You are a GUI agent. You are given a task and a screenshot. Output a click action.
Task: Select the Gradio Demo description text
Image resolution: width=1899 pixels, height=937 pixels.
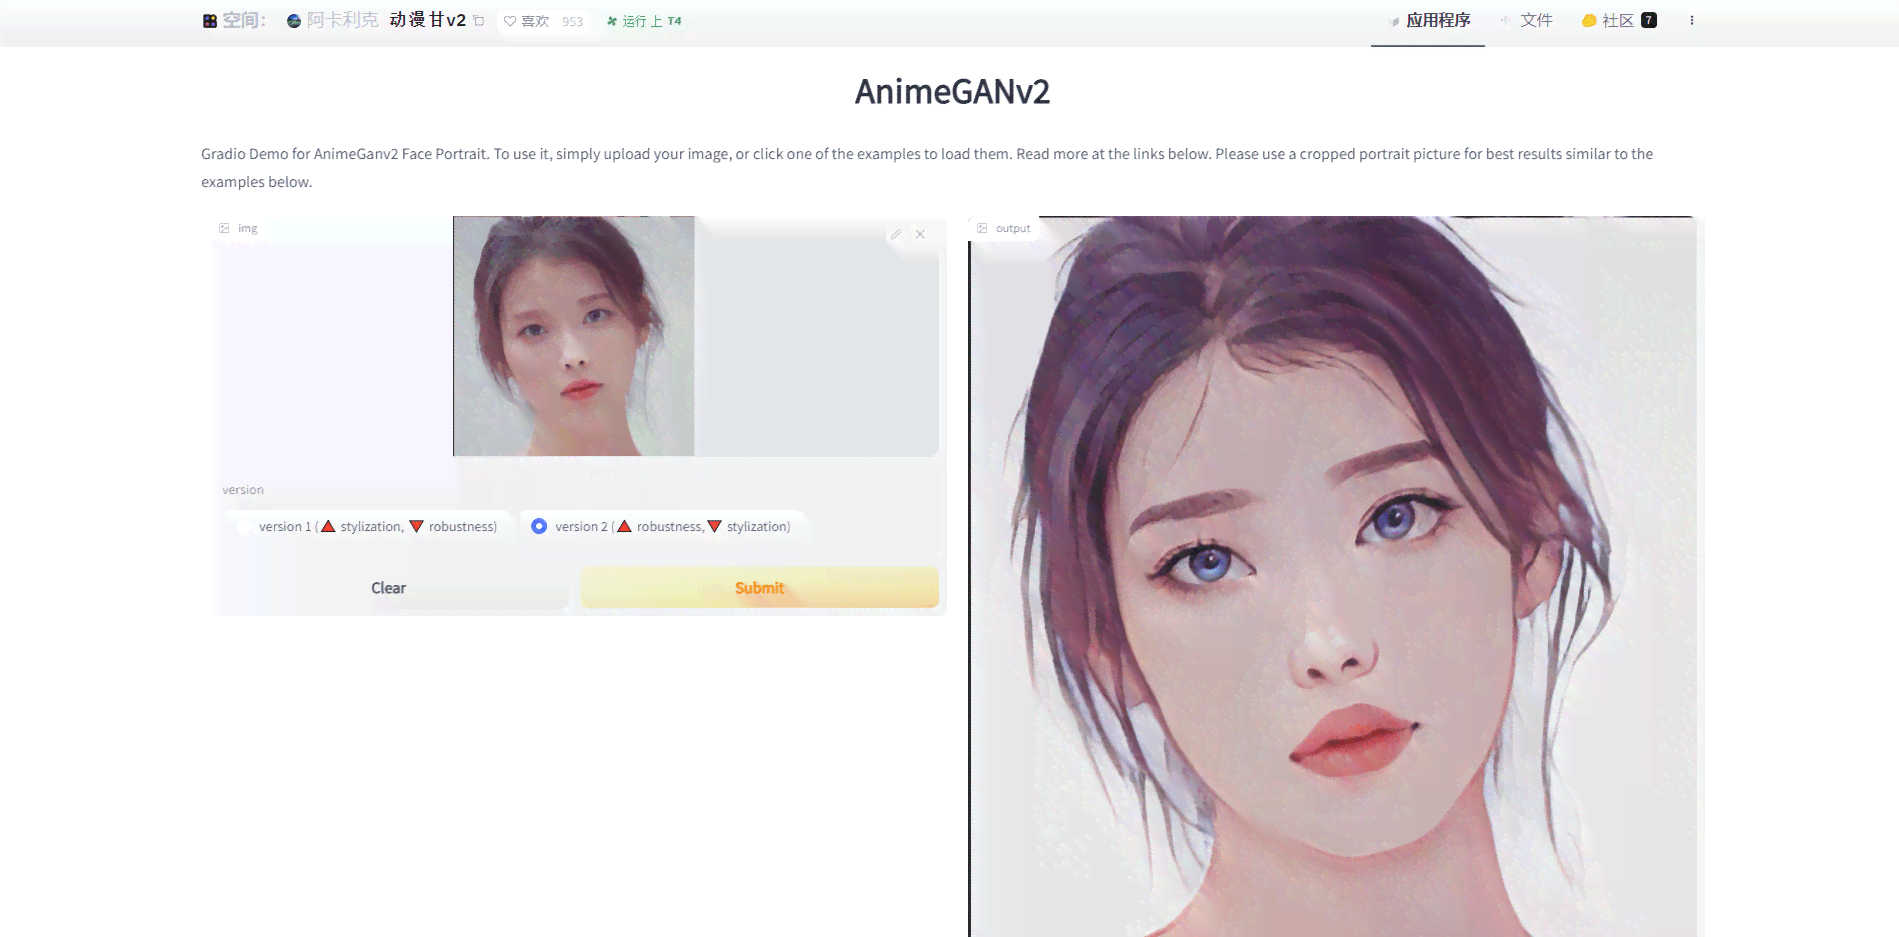(927, 168)
